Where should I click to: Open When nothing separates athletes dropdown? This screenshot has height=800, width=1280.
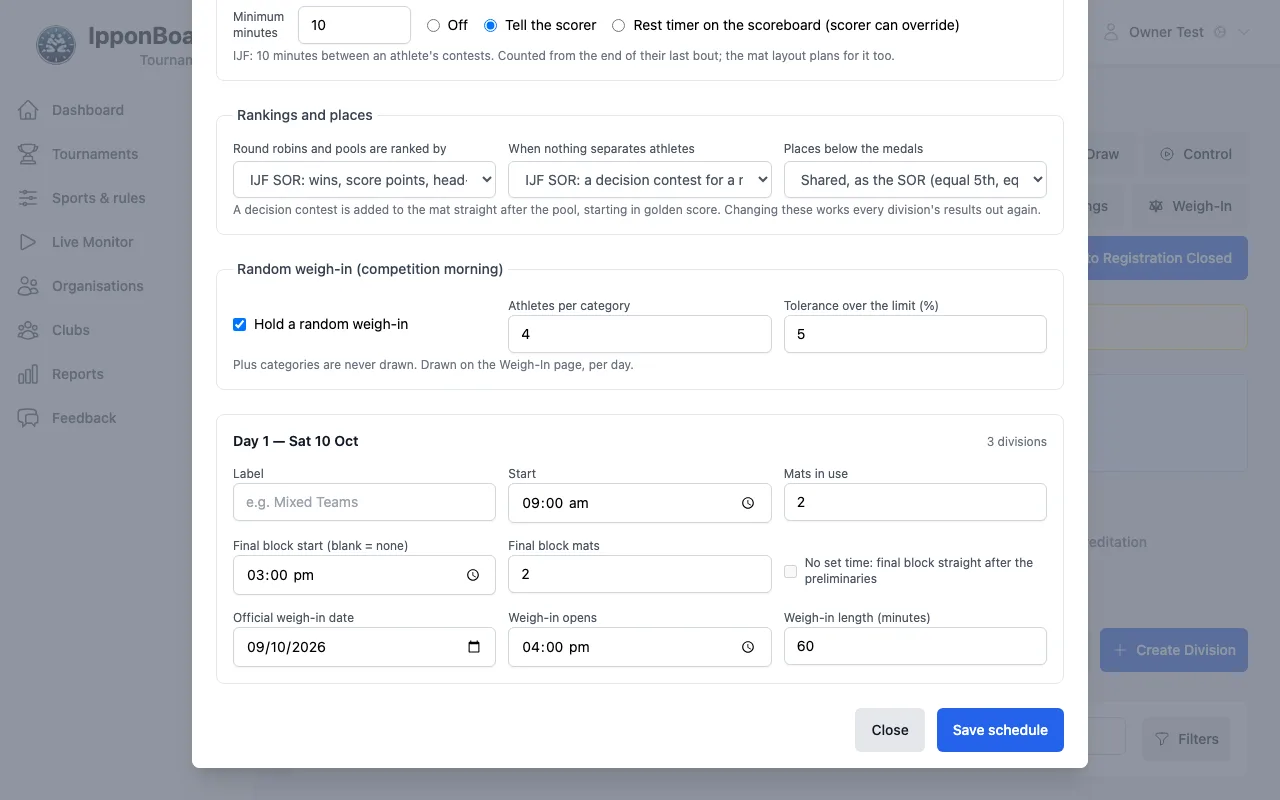640,180
